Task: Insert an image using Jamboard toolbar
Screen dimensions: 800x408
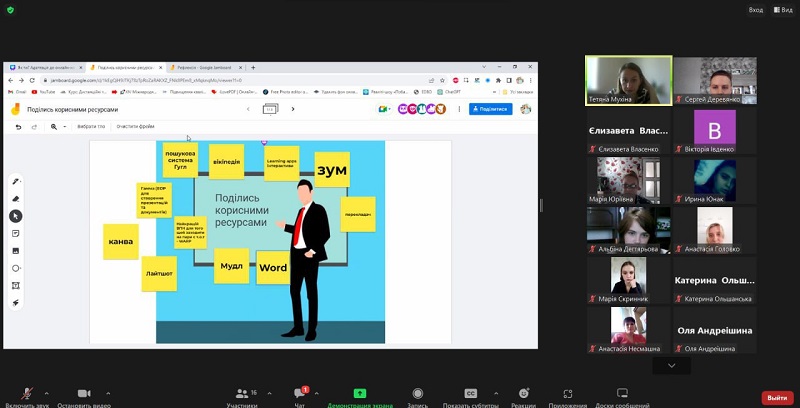Action: [16, 251]
